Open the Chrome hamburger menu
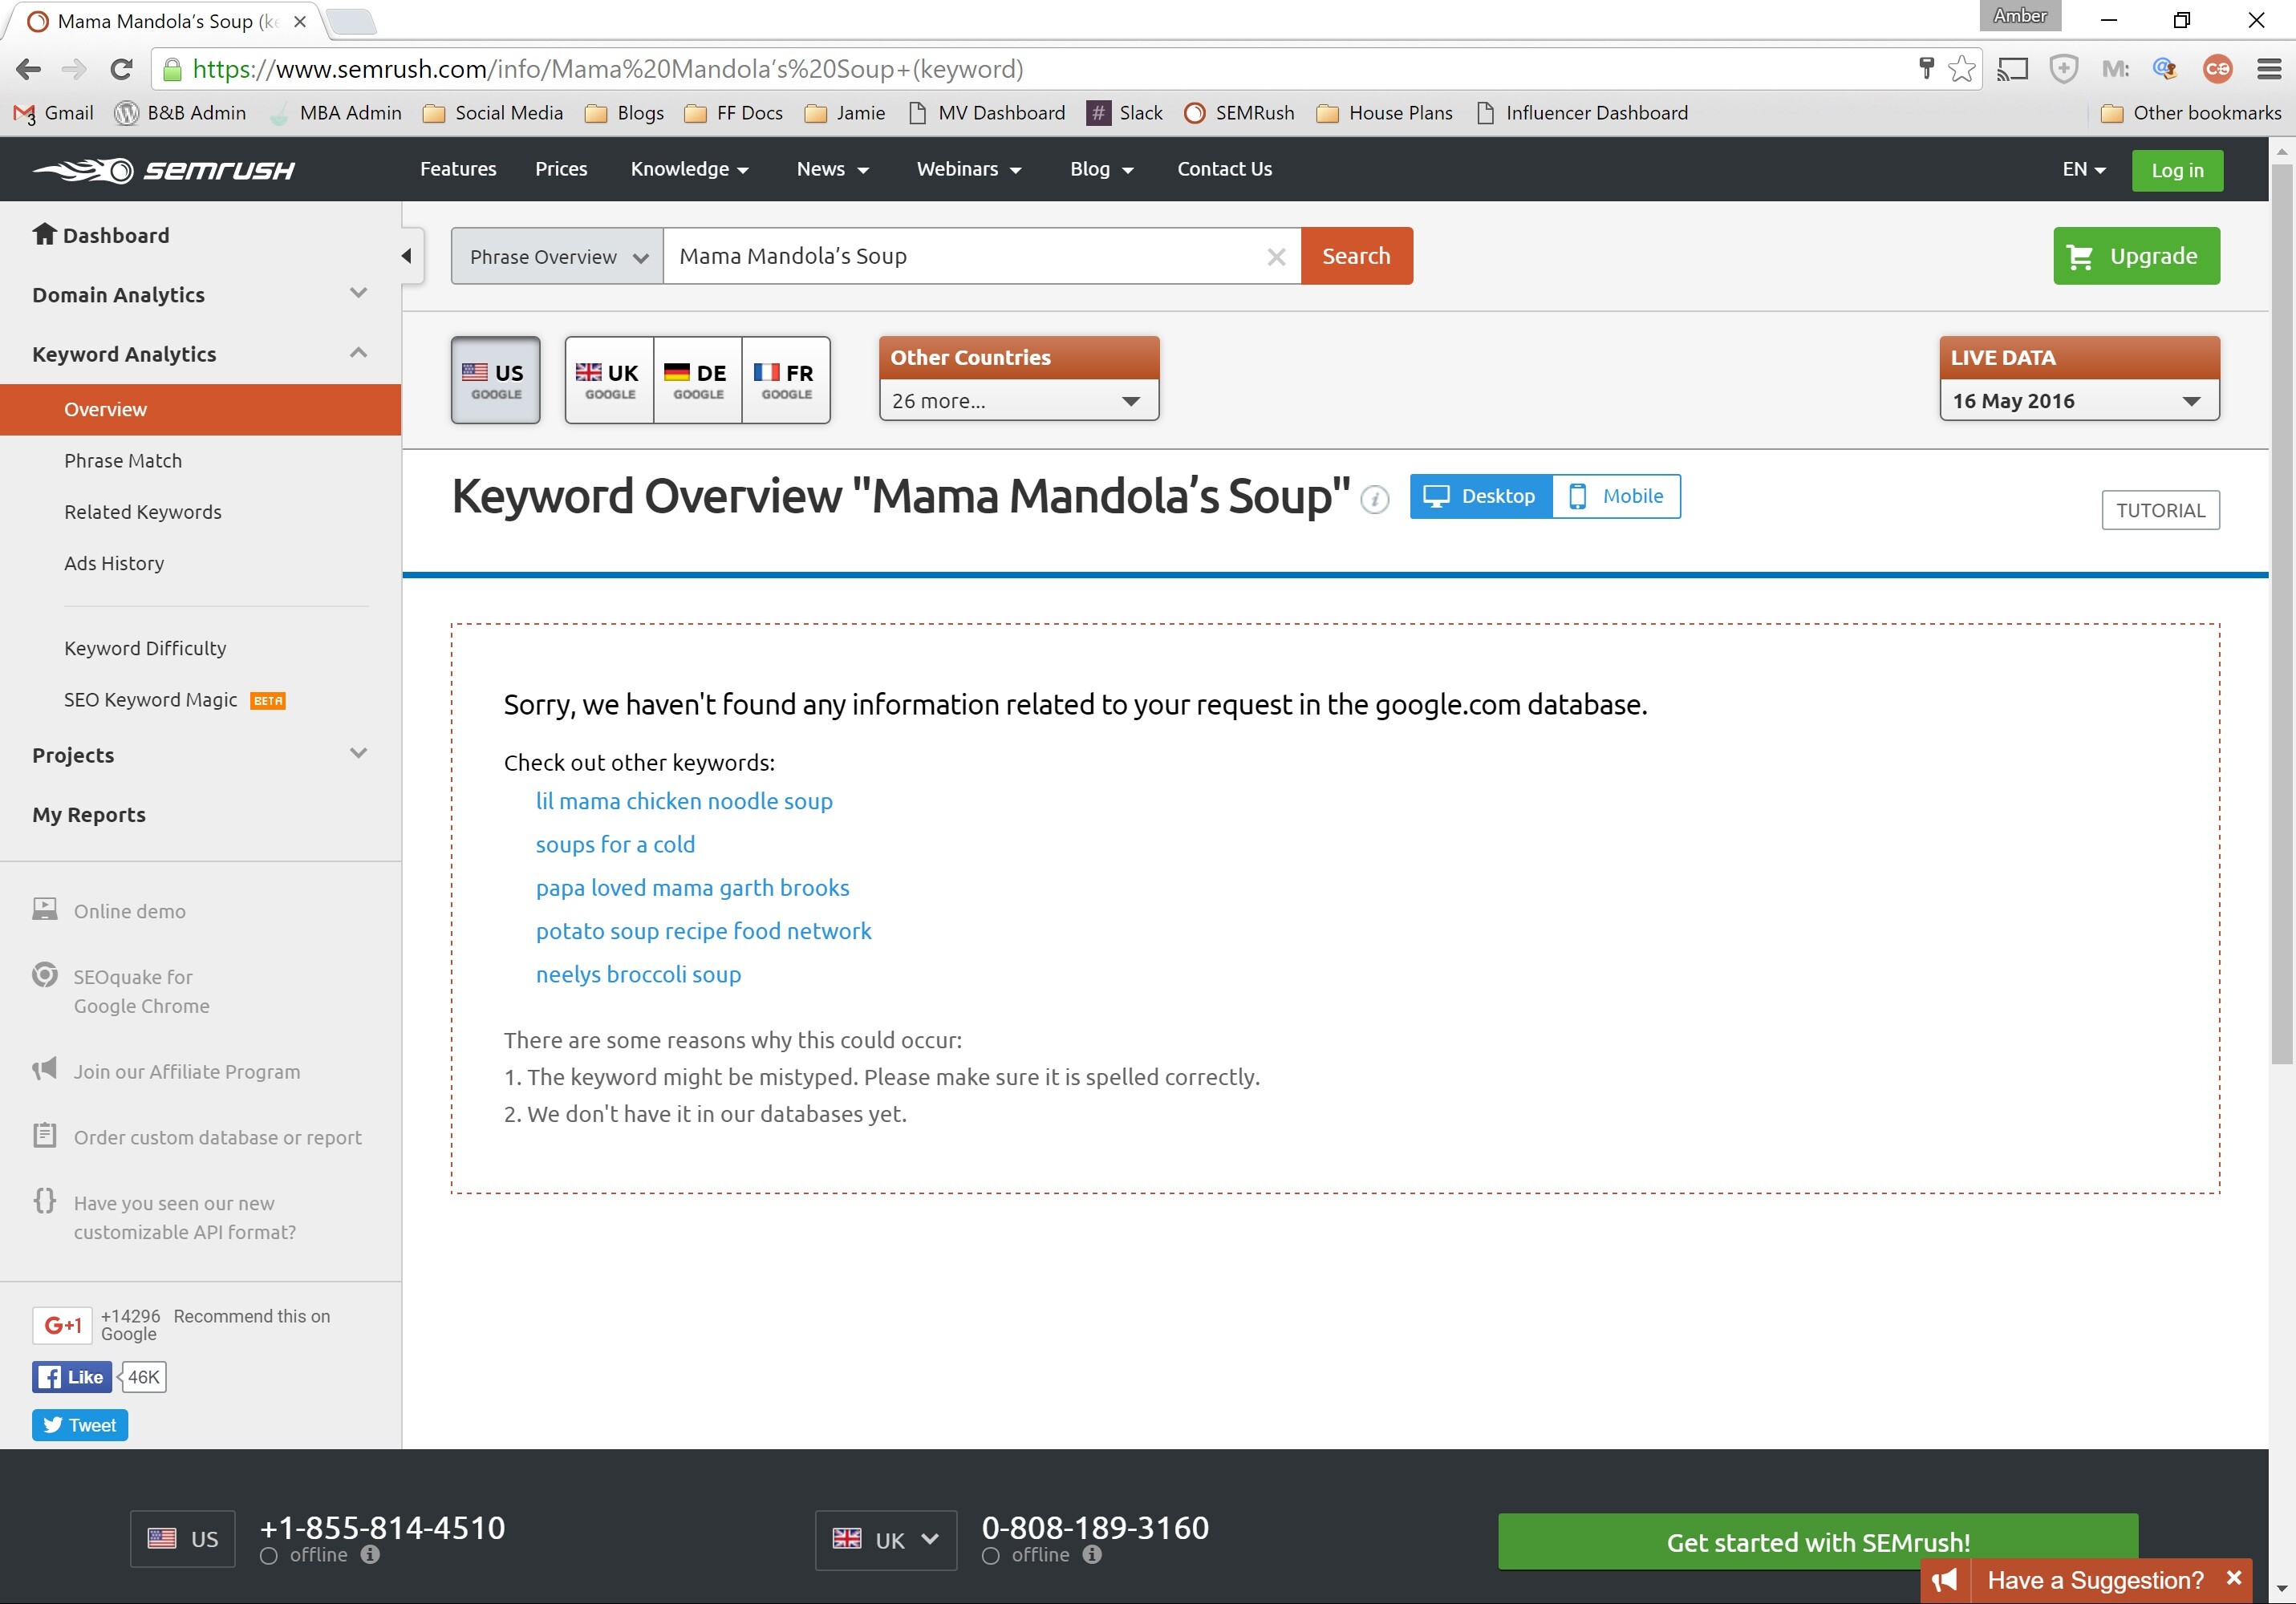The height and width of the screenshot is (1604, 2296). coord(2269,69)
